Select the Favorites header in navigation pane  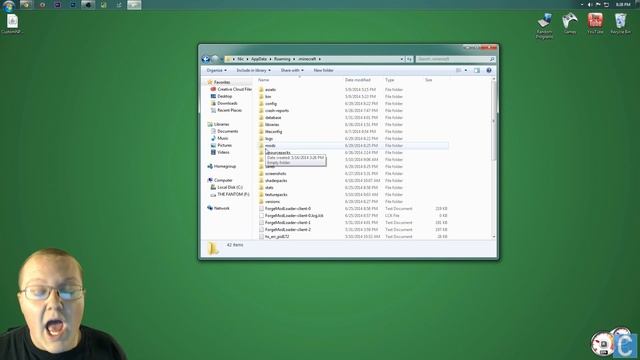219,82
